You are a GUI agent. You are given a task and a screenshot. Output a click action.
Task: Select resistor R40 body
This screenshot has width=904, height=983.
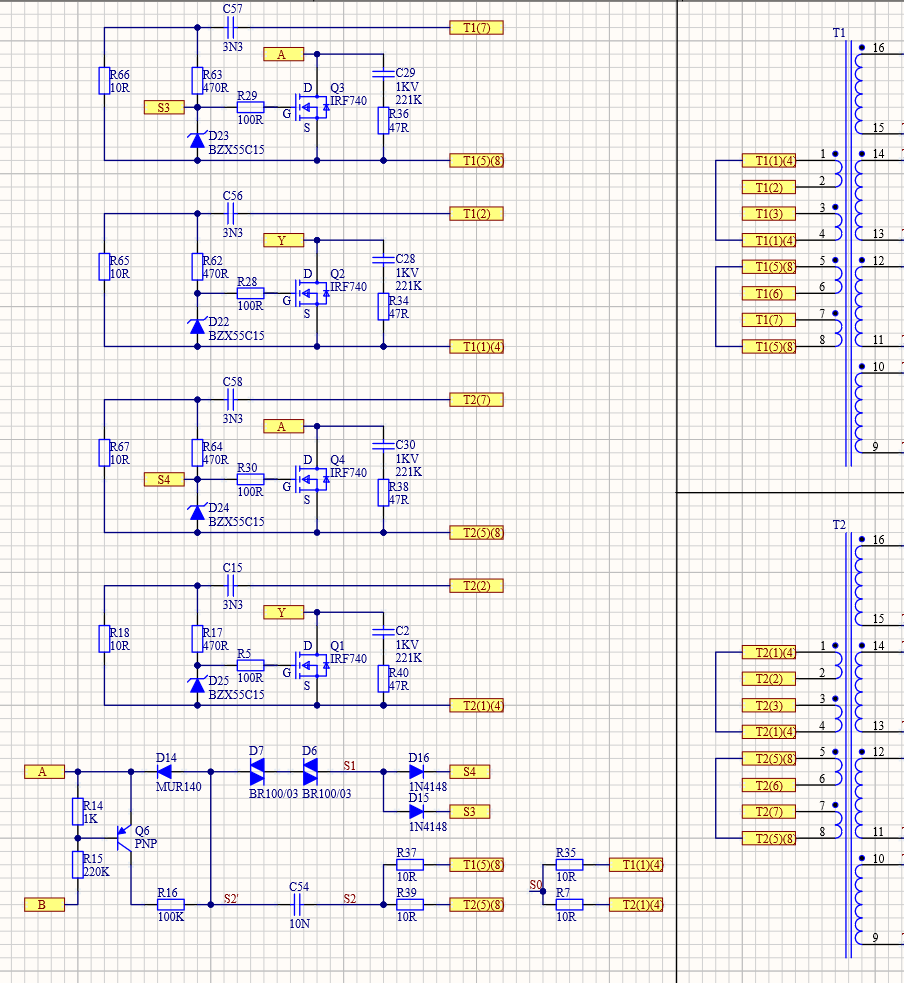[x=383, y=679]
